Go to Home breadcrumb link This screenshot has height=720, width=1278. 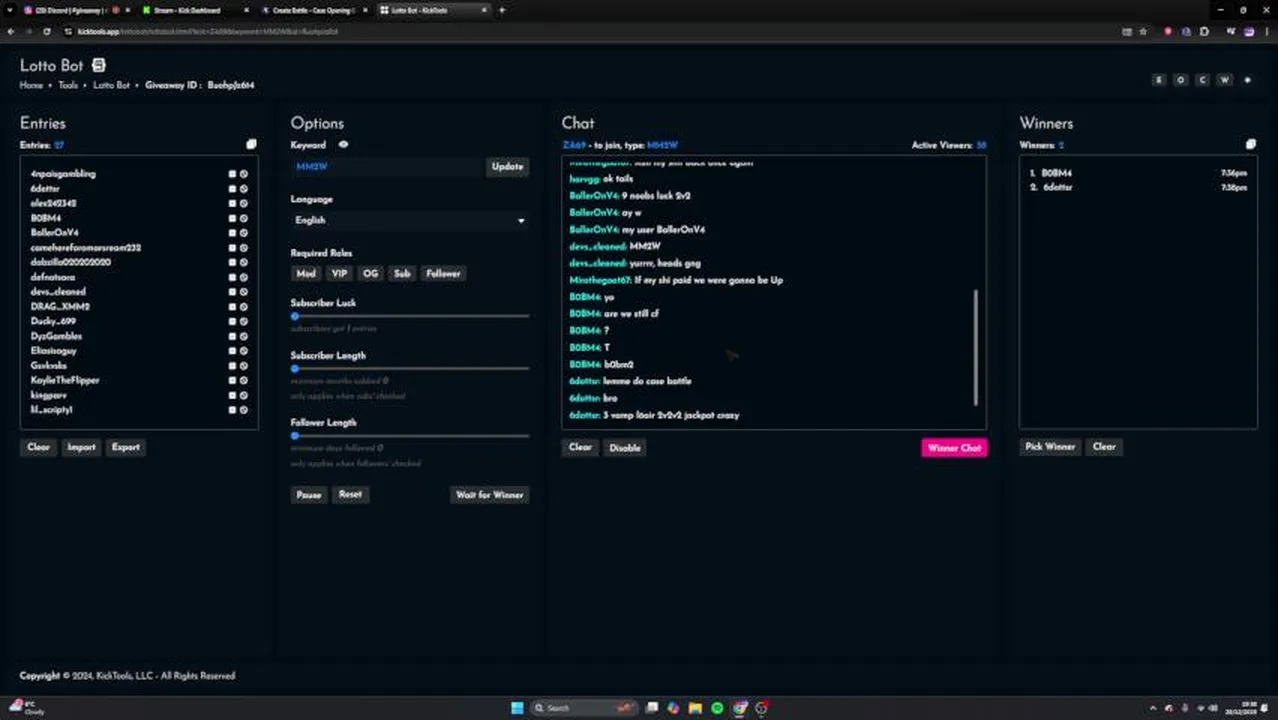tap(31, 85)
